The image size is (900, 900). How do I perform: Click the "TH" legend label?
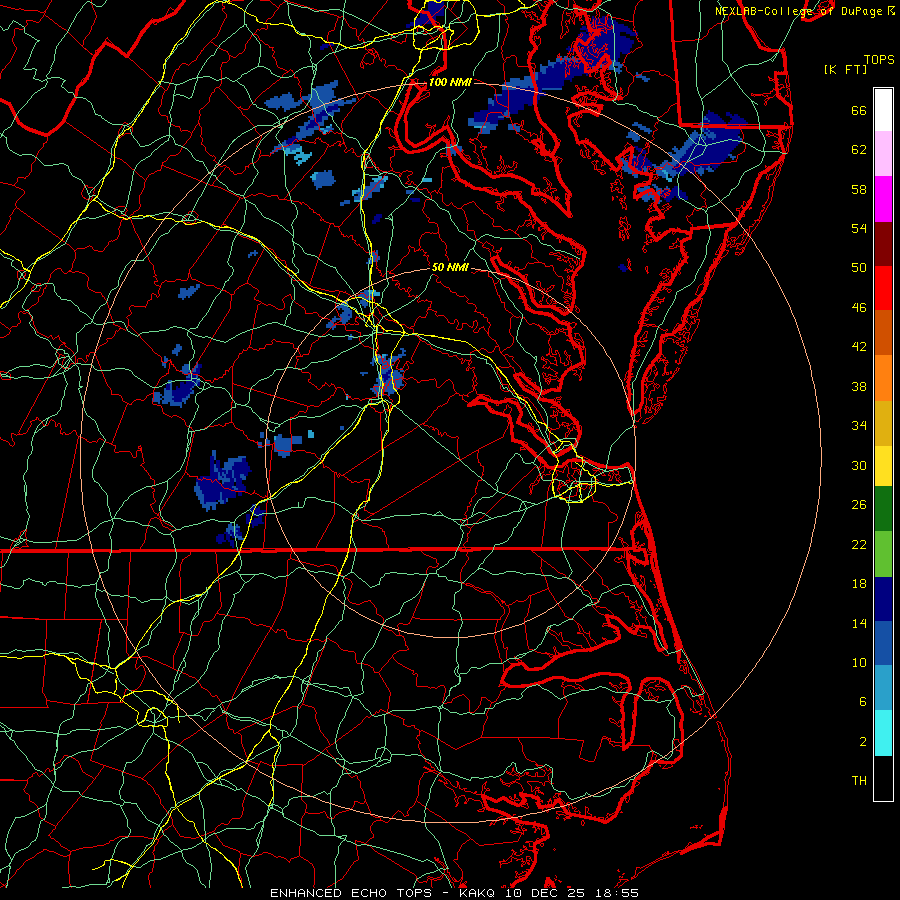[859, 781]
